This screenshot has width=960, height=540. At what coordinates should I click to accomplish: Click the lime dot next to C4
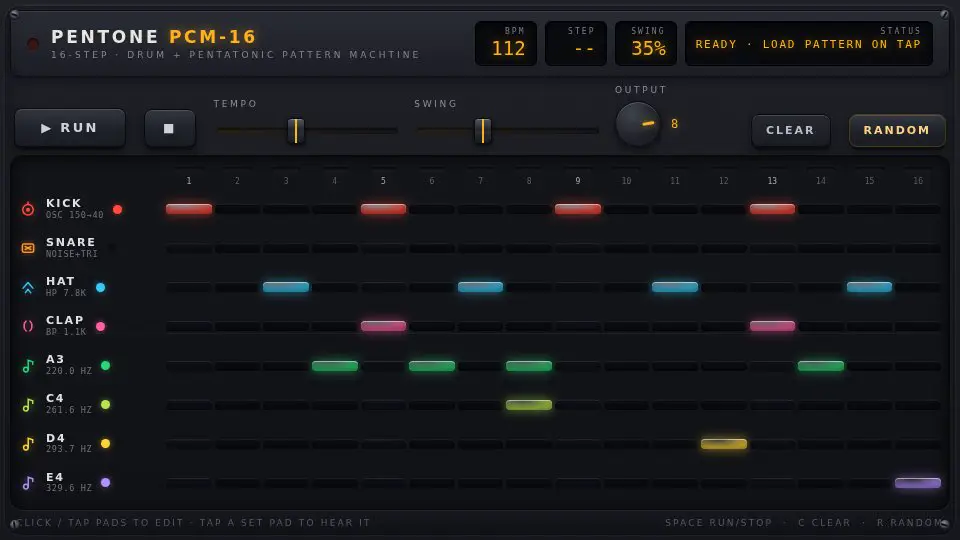pos(105,404)
